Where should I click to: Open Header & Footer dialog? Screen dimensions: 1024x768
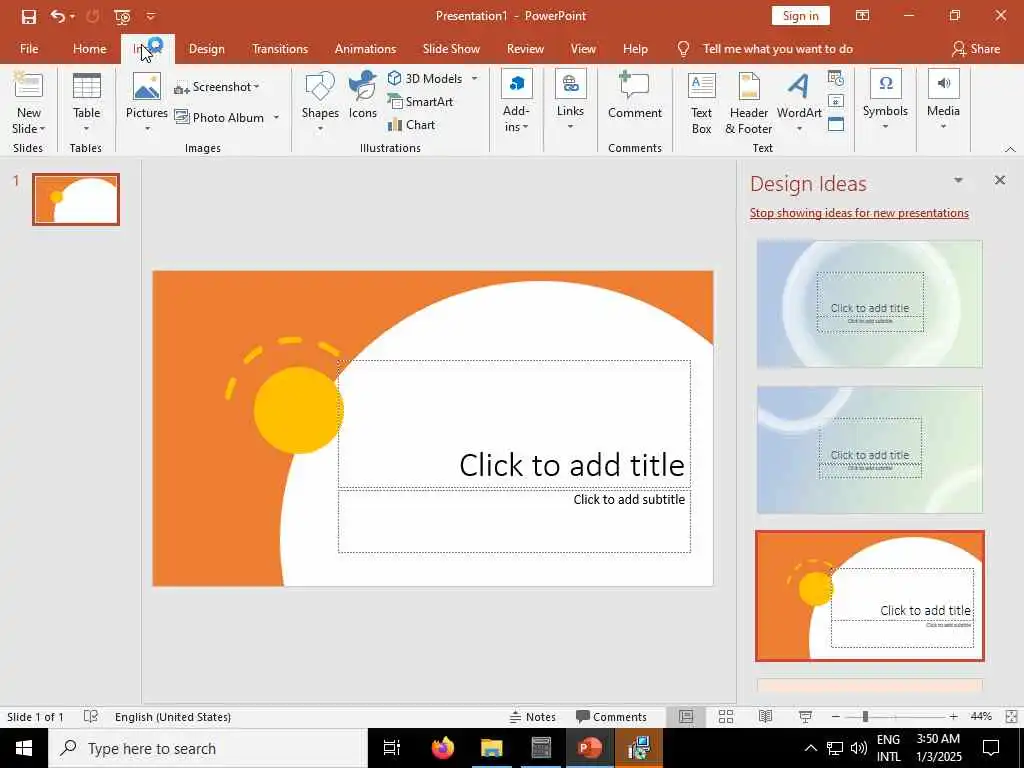click(749, 103)
